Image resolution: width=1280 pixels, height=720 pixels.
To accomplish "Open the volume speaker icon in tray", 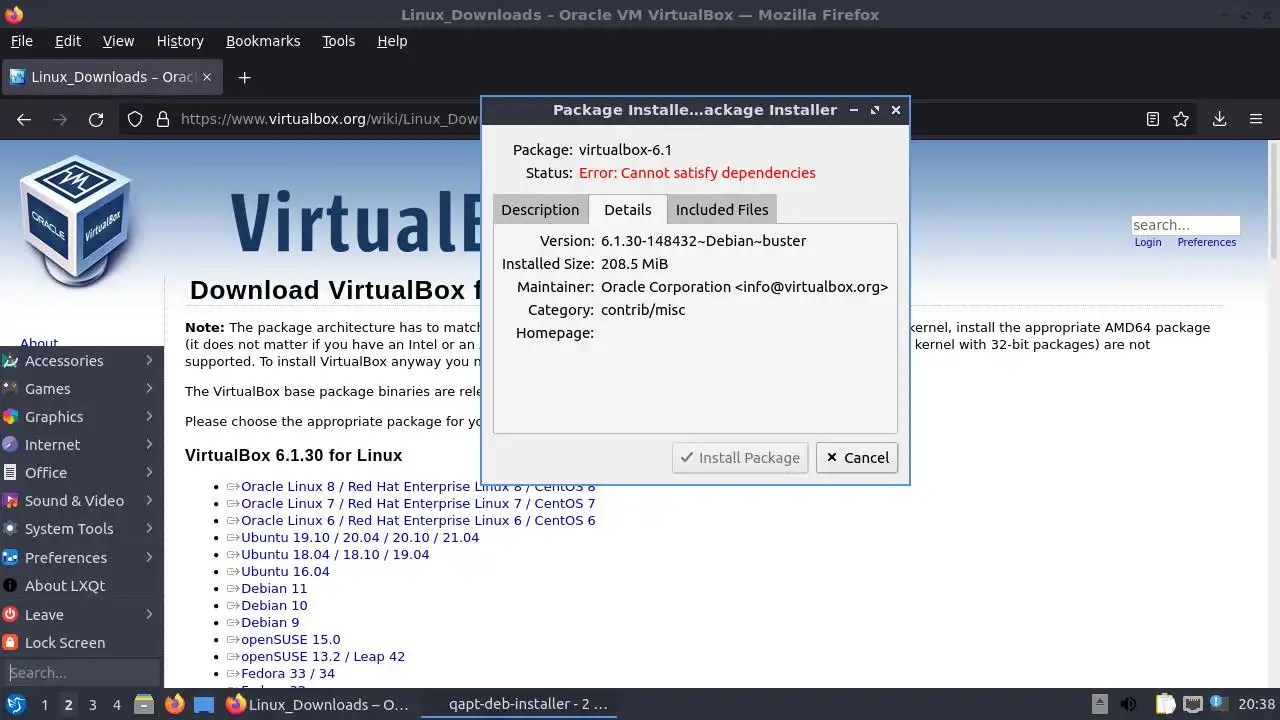I will click(1129, 704).
